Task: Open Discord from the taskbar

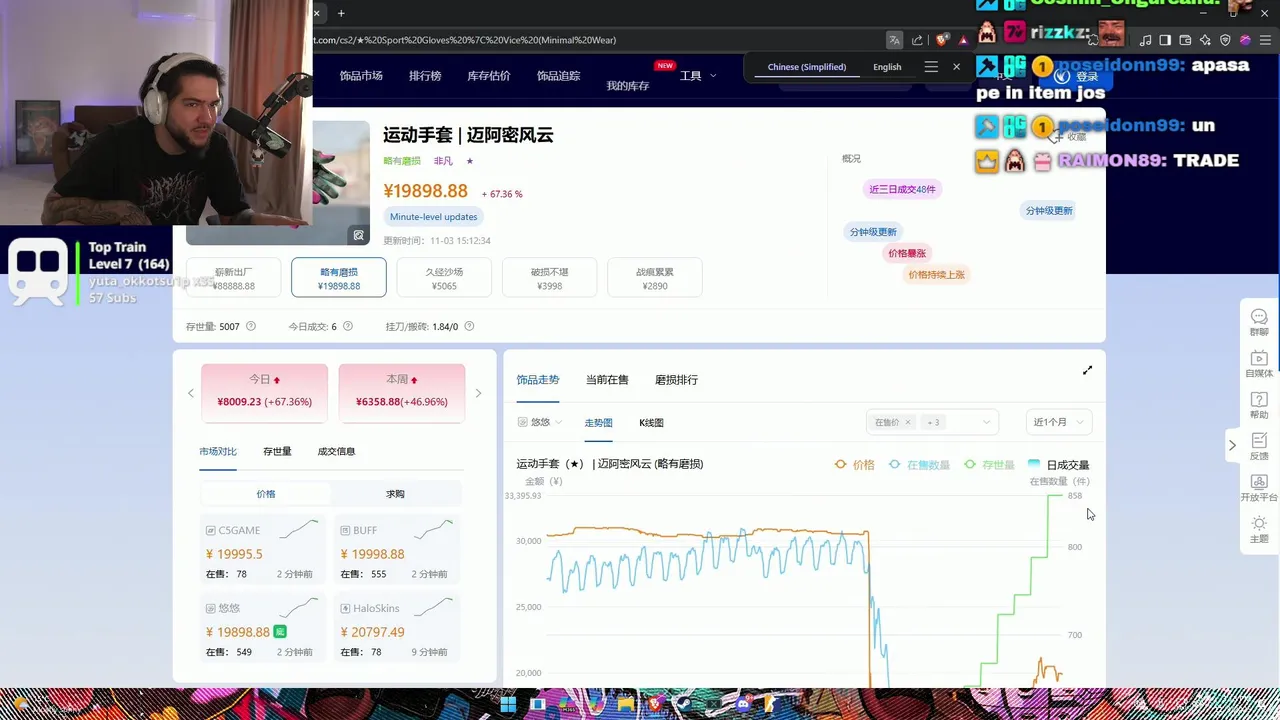Action: (x=743, y=705)
